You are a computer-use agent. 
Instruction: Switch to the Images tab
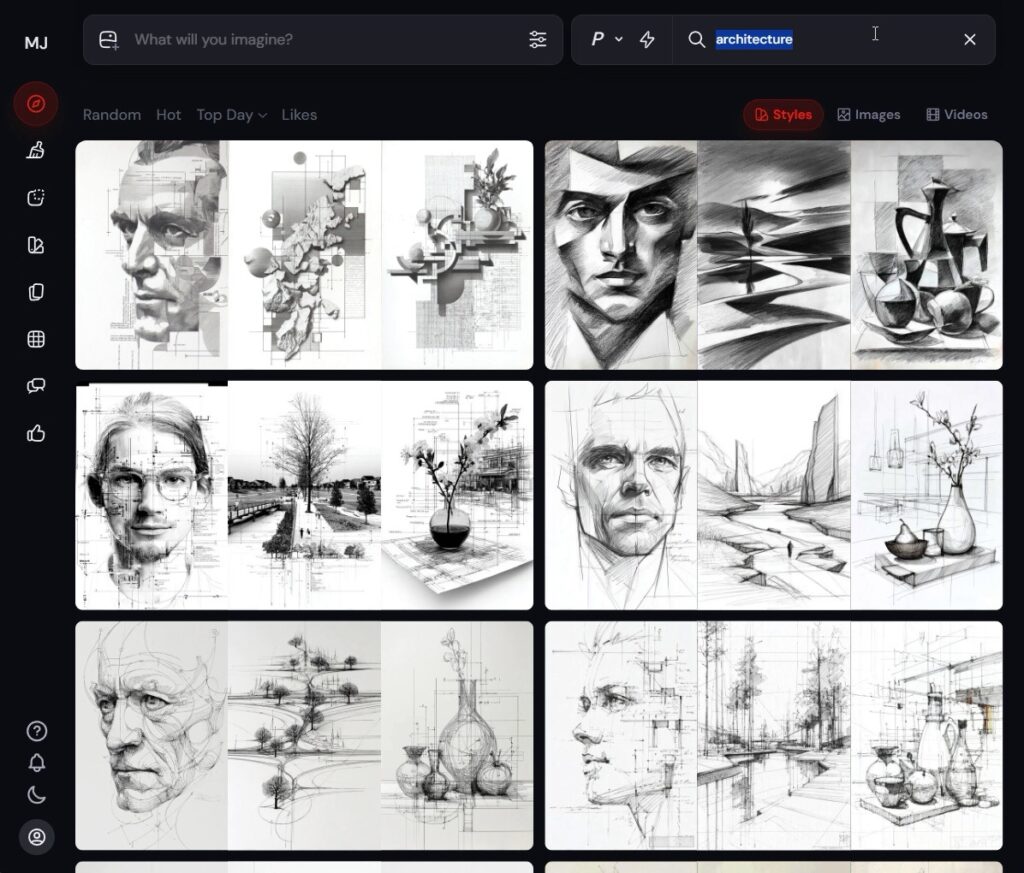(x=868, y=115)
